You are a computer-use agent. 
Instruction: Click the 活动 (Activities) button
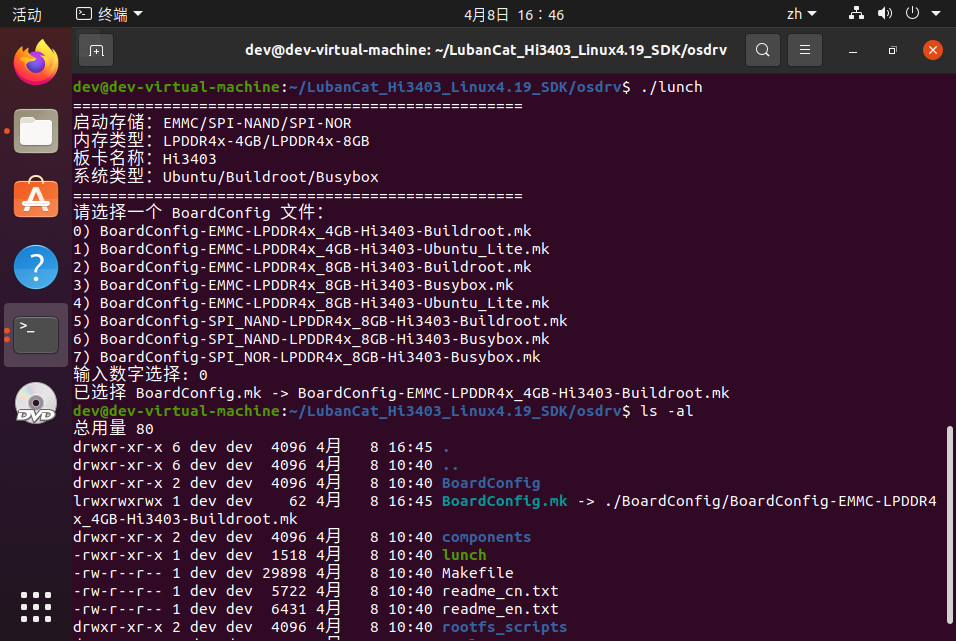pos(27,14)
